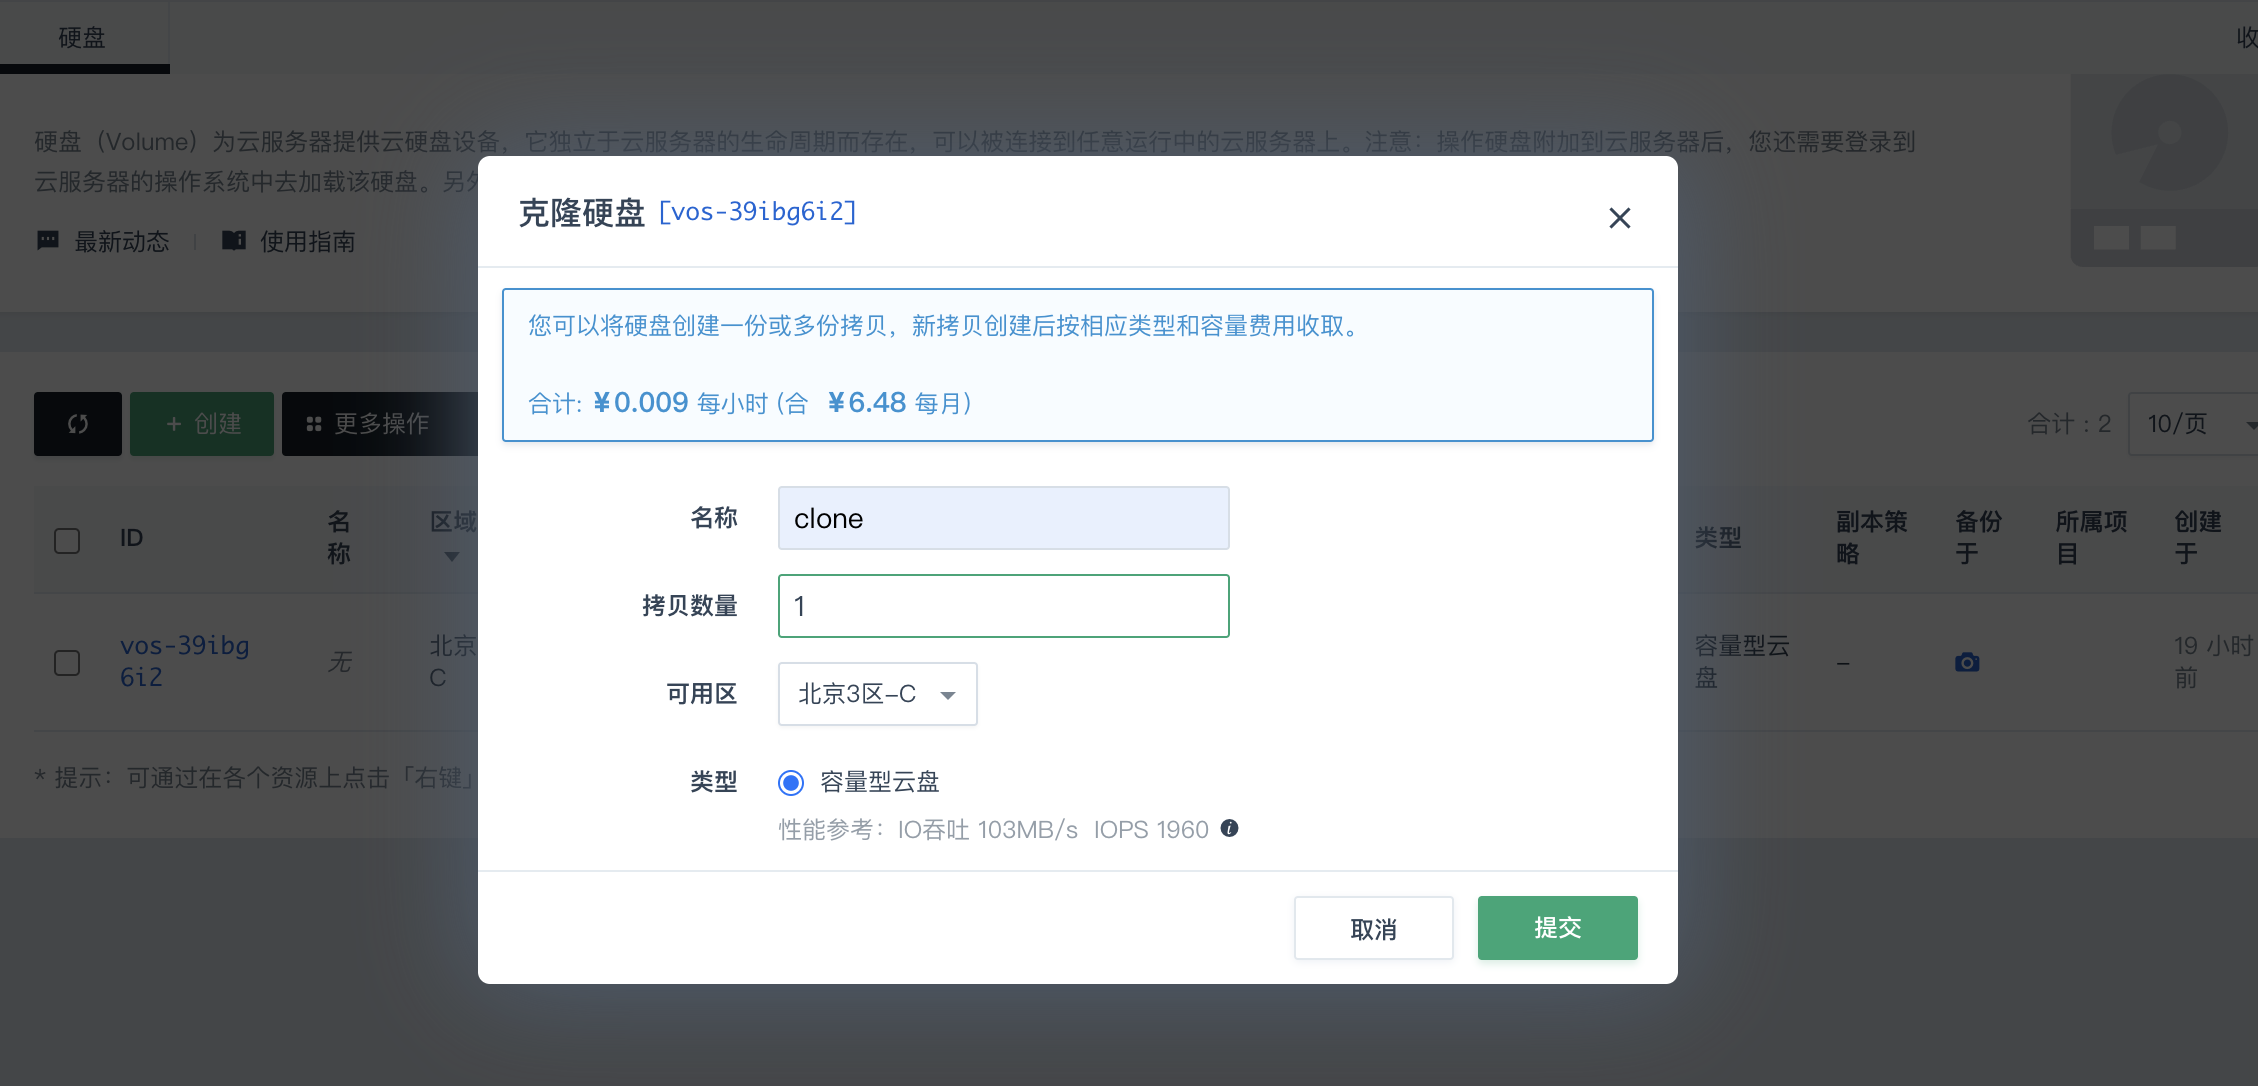
Task: Click the [vos-39ibg6i2] ID in the dialog title
Action: pos(757,212)
